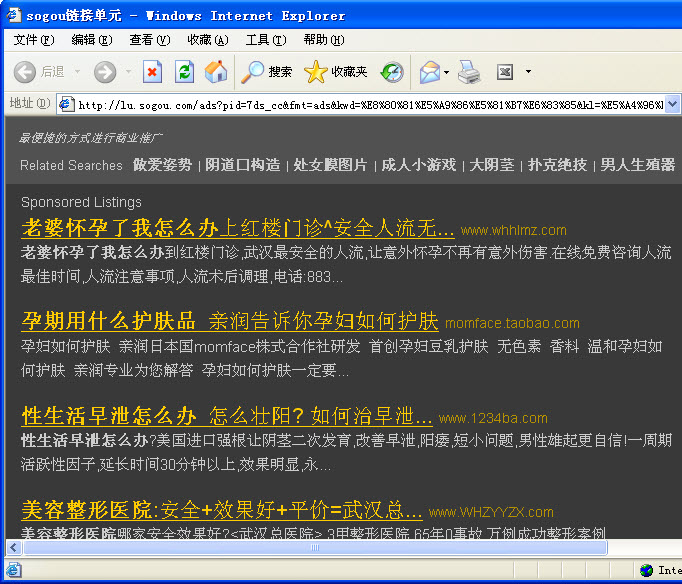Open the 文件(F) menu
The height and width of the screenshot is (584, 682).
33,40
